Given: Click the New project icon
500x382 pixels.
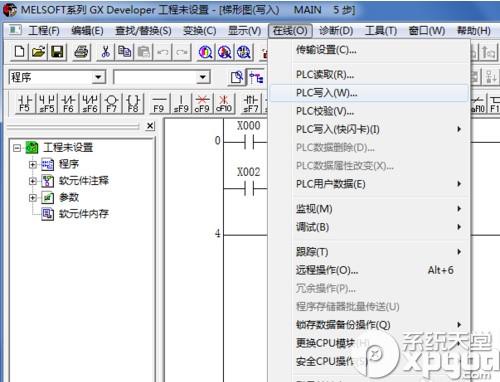Looking at the screenshot, I should [x=19, y=52].
